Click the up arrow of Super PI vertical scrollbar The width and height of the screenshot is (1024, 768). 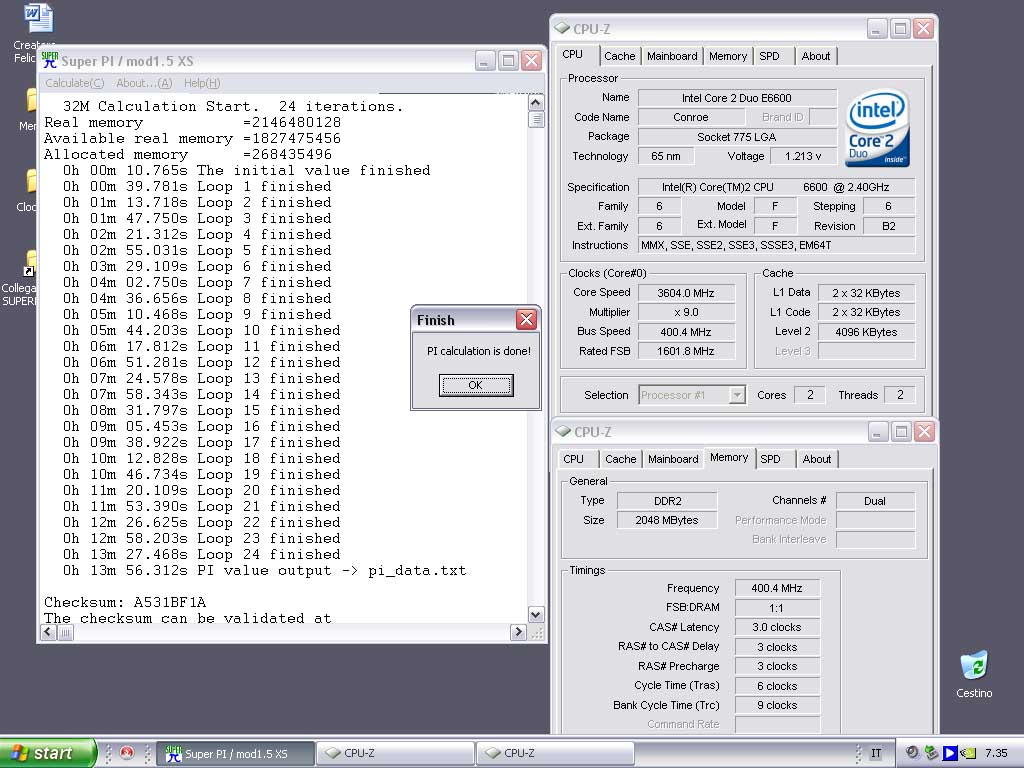(x=535, y=102)
